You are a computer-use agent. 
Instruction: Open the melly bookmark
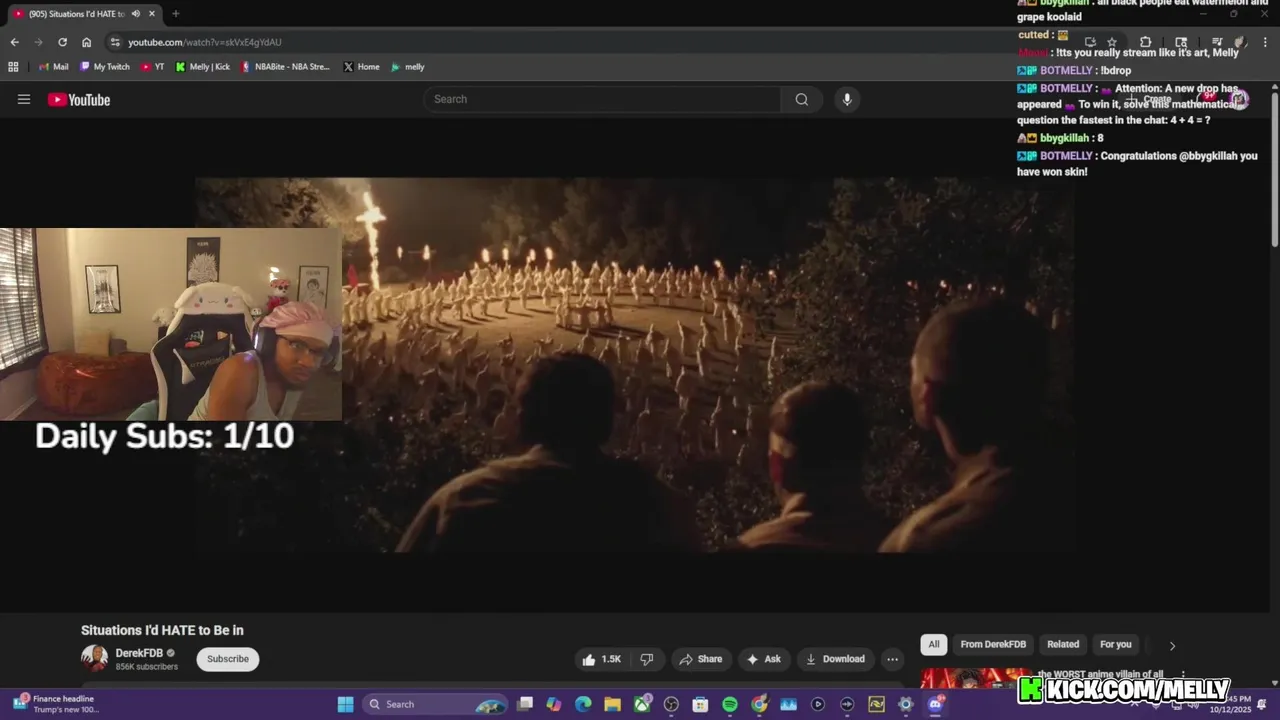pos(408,67)
